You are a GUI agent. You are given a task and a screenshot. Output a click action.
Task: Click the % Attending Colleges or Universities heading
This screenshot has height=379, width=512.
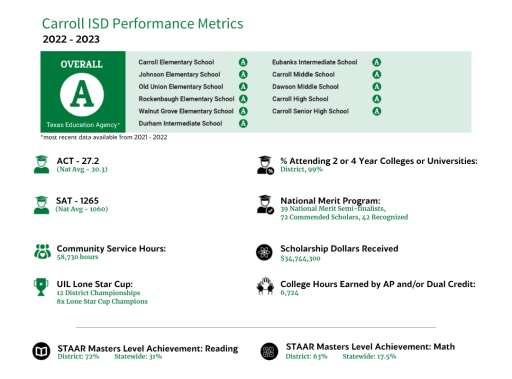(x=379, y=161)
